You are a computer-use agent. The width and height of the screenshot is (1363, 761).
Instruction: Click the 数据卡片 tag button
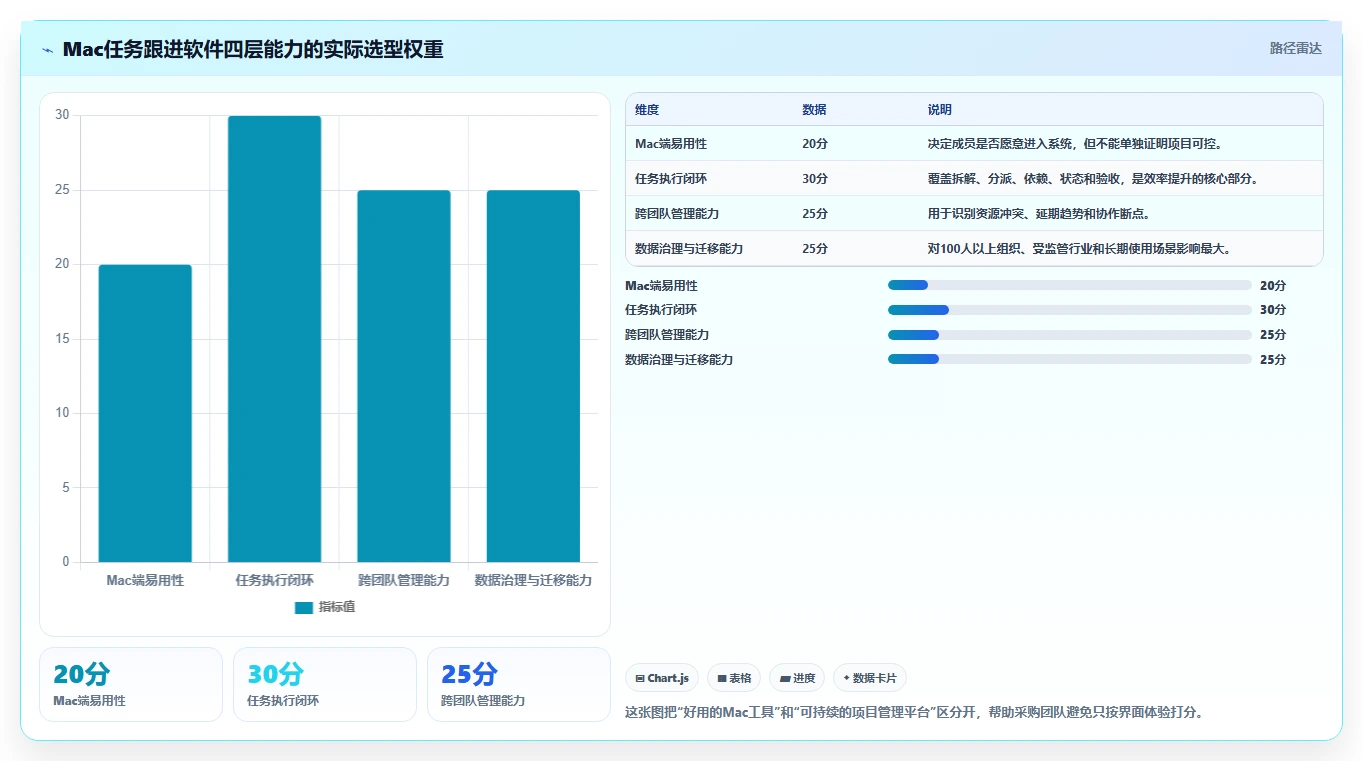pos(870,678)
